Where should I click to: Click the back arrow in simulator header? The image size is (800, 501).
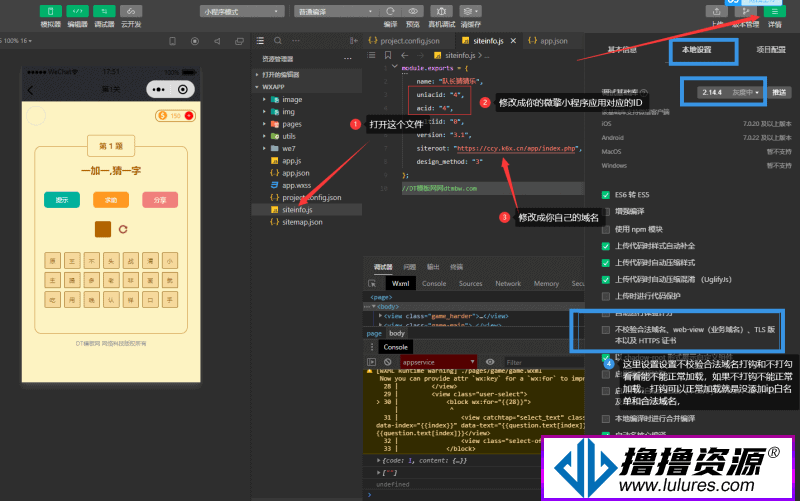pos(31,90)
